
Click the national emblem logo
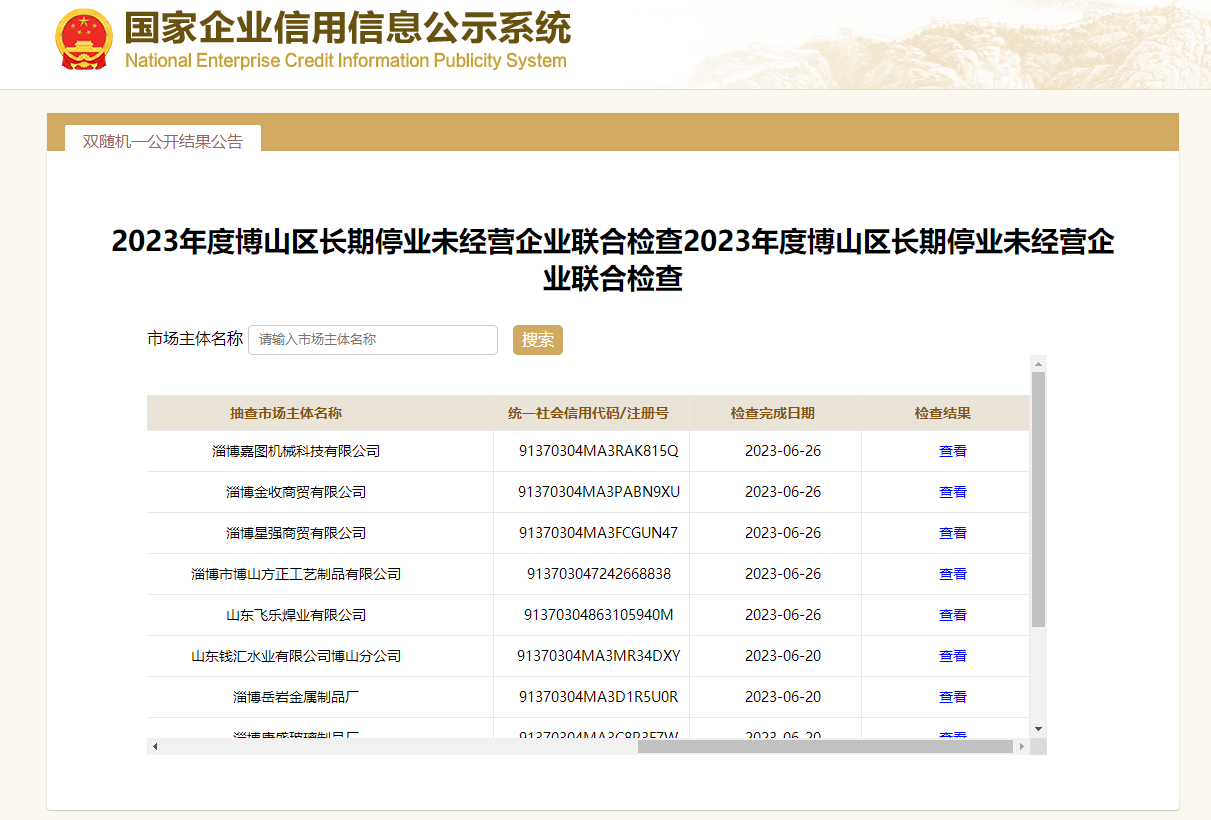[x=85, y=39]
